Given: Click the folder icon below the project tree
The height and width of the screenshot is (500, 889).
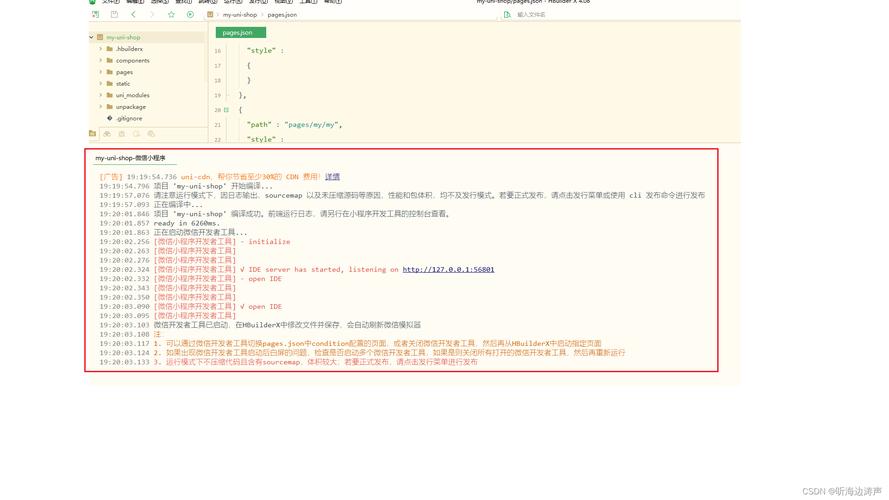Looking at the screenshot, I should pyautogui.click(x=93, y=133).
